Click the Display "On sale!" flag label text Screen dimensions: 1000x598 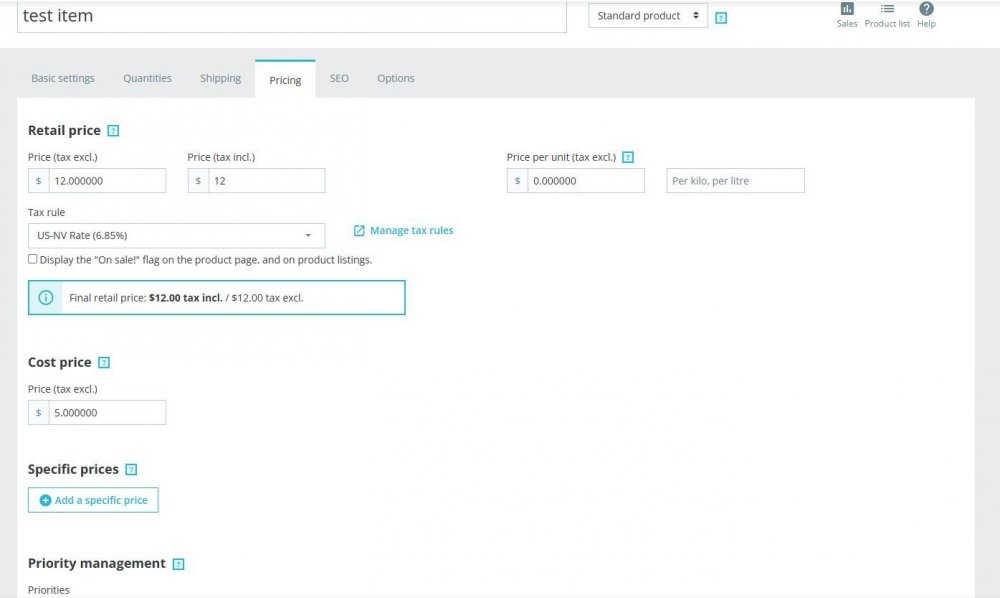point(206,260)
